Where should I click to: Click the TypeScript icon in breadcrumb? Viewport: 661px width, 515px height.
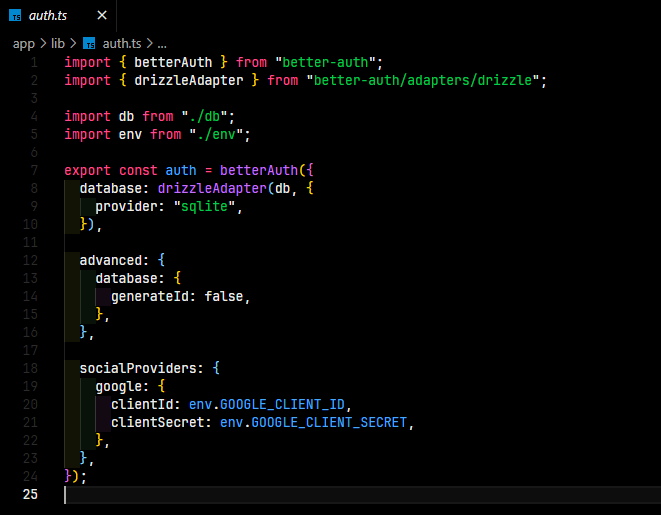tap(89, 43)
